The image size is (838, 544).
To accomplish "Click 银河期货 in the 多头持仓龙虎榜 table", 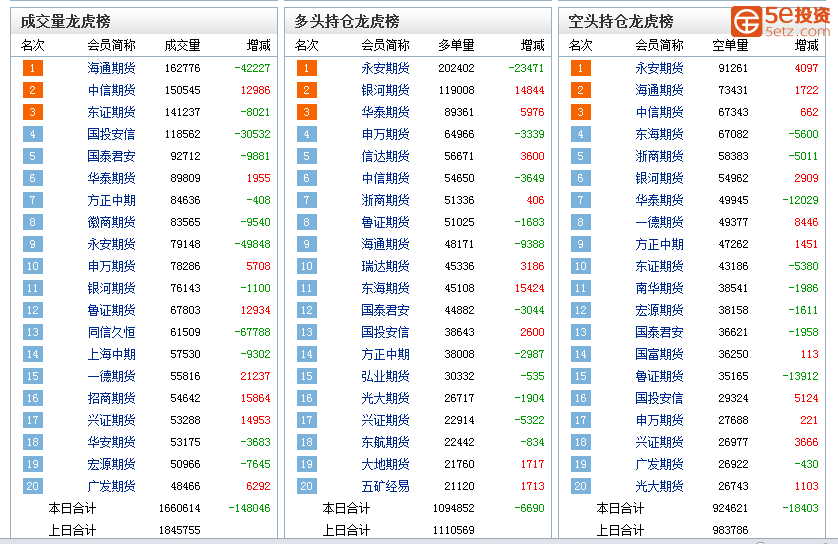I will tap(385, 90).
